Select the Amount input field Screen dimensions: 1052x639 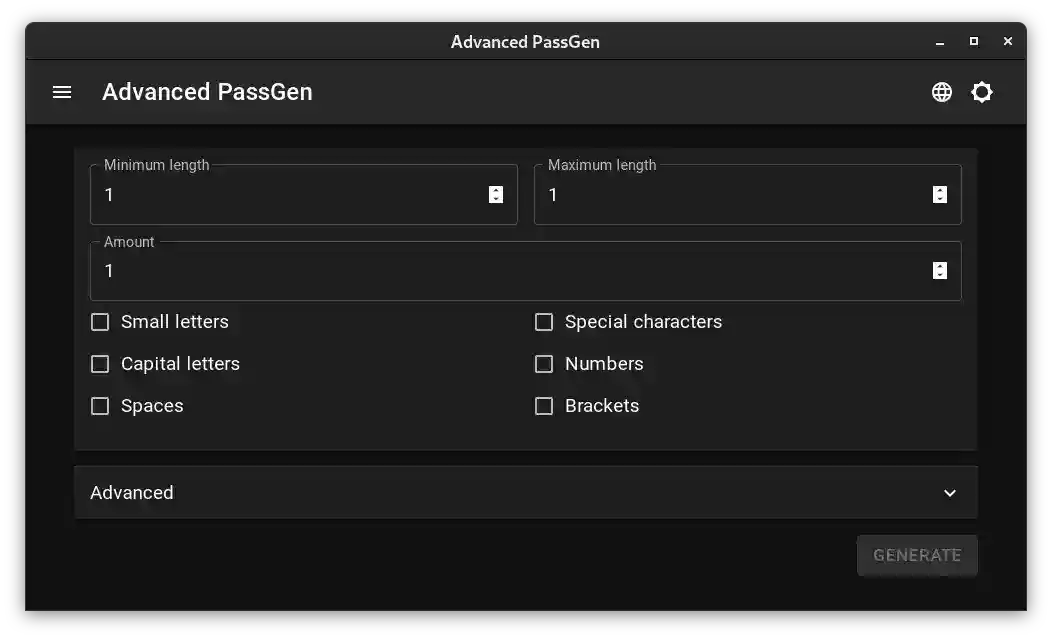click(500, 270)
